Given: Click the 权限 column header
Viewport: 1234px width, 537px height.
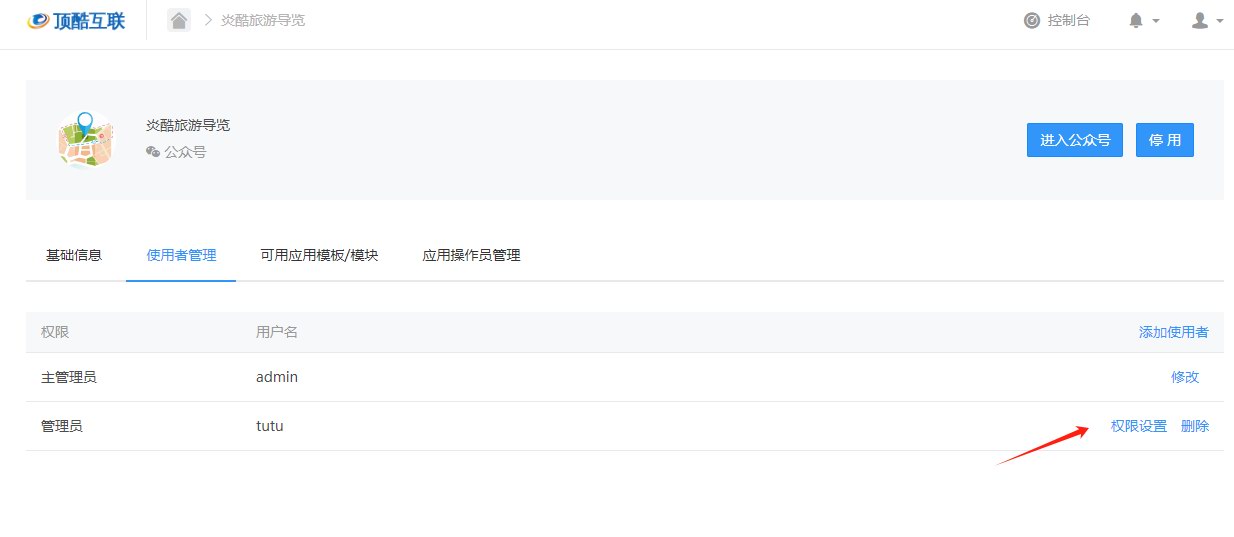Looking at the screenshot, I should [x=55, y=332].
